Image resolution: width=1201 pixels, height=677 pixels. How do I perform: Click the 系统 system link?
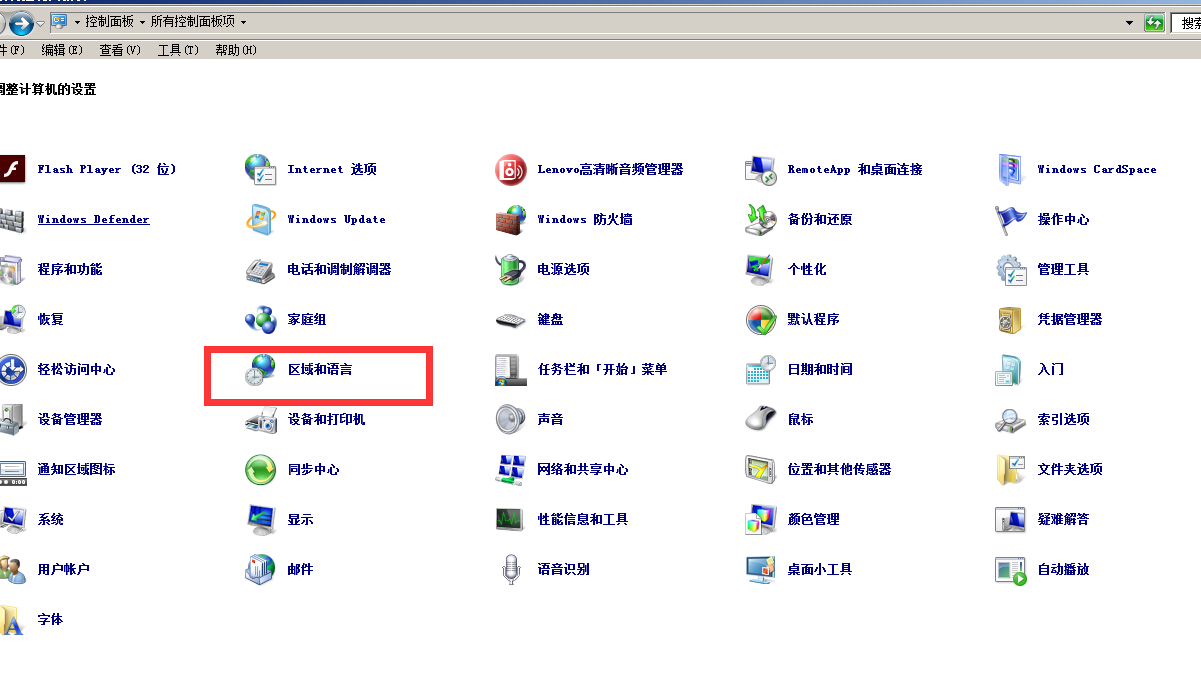point(51,520)
